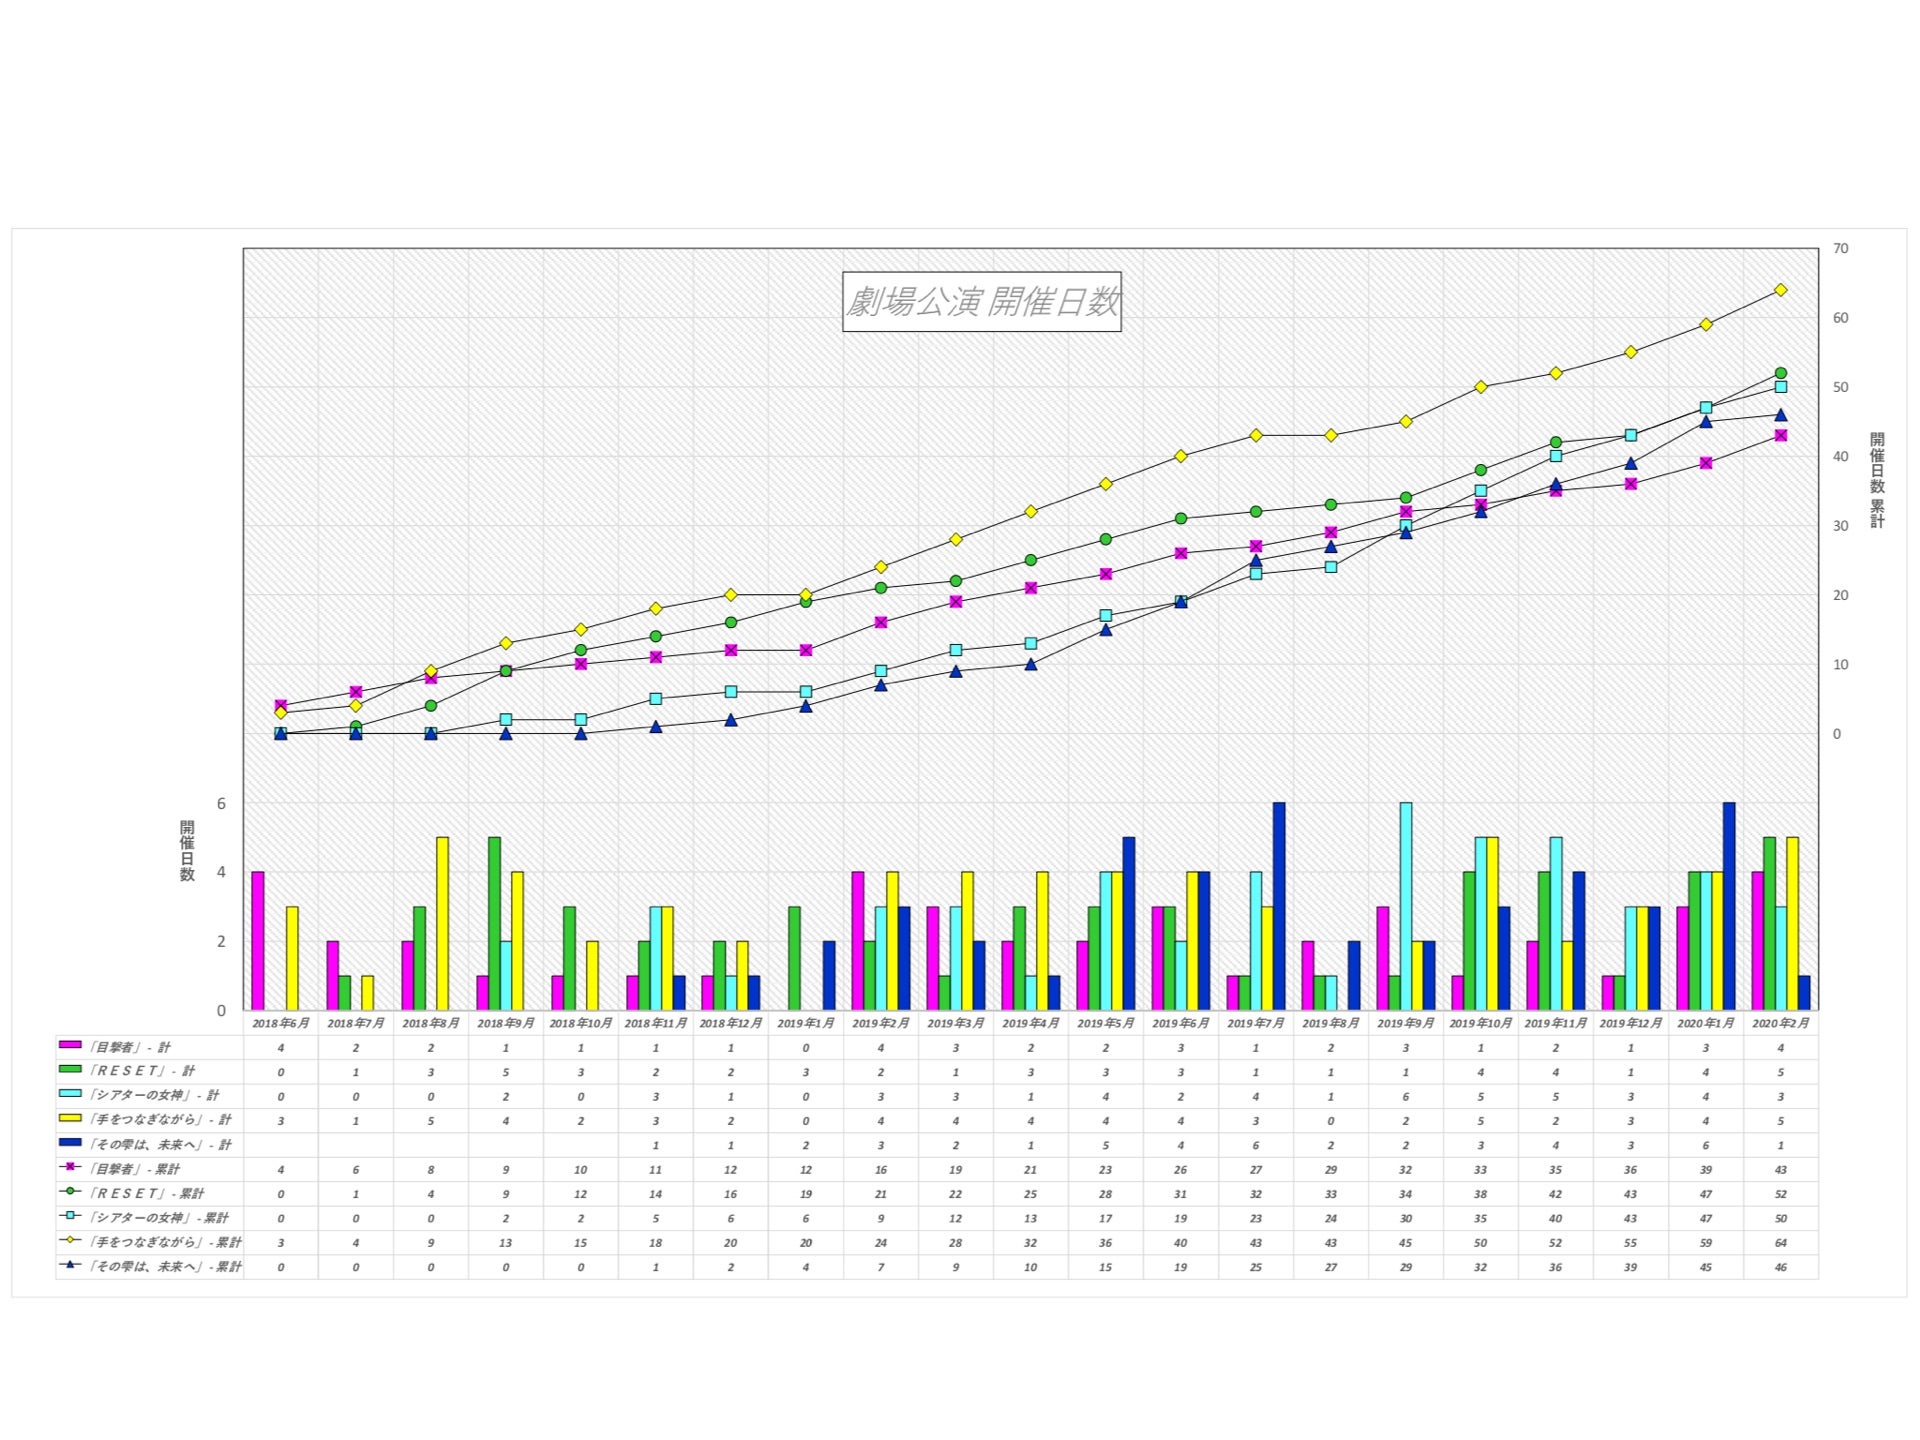Click the green 「RESET」-計 legend swatch
This screenshot has width=1920, height=1440.
70,1069
